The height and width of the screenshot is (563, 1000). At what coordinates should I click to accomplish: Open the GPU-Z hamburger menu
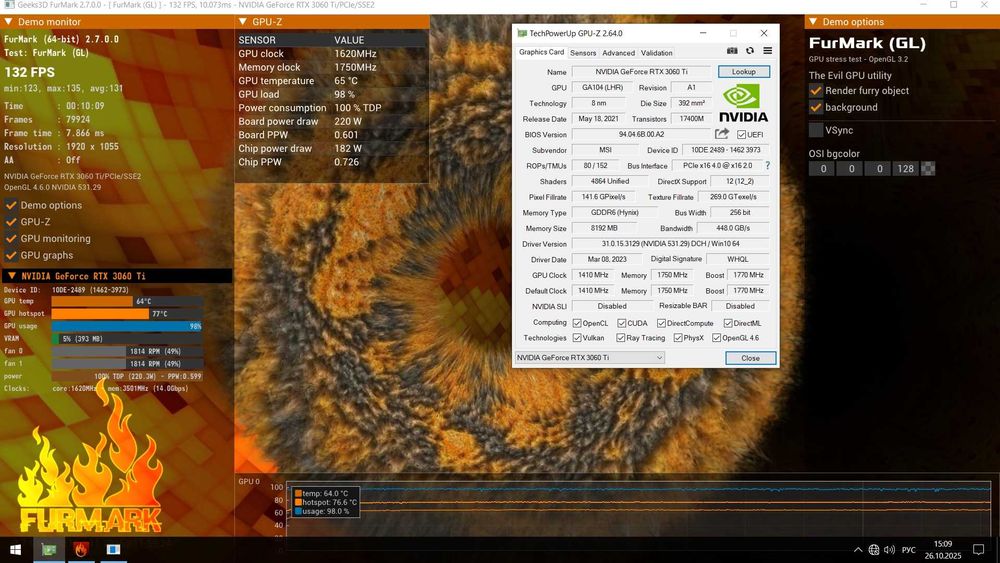pyautogui.click(x=768, y=51)
